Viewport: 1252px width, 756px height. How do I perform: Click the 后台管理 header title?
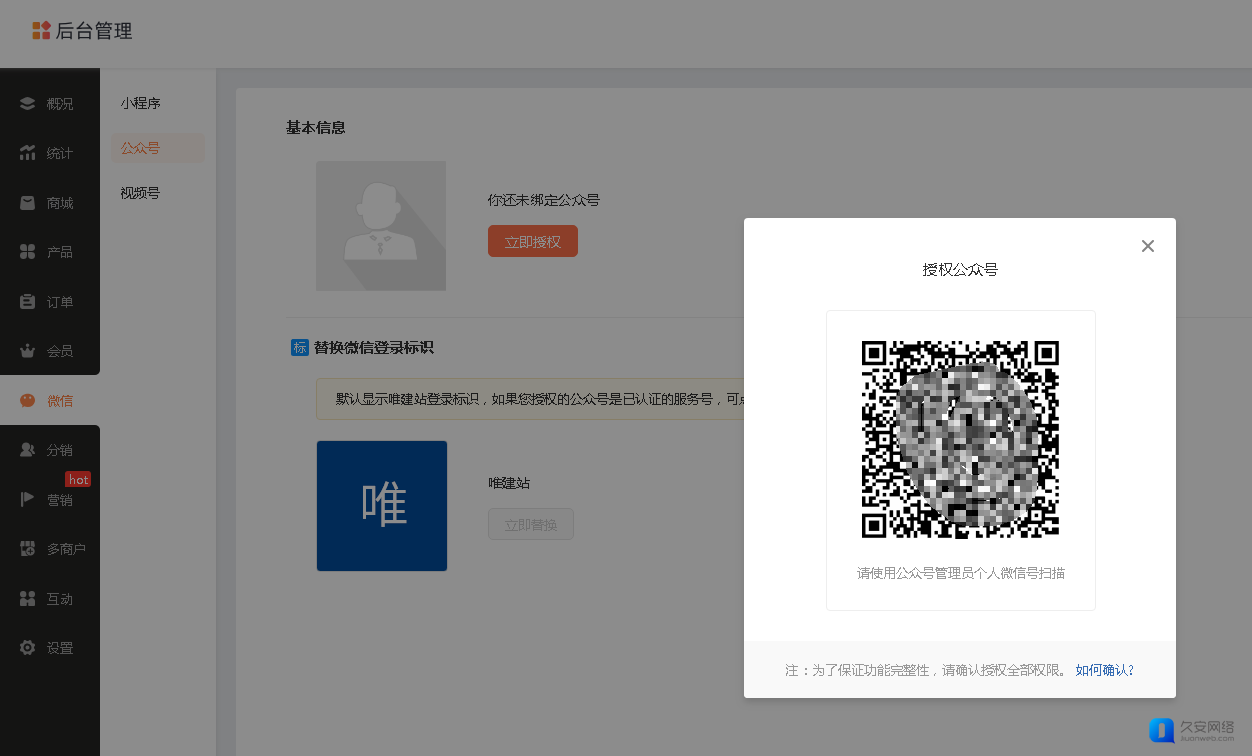pos(94,31)
